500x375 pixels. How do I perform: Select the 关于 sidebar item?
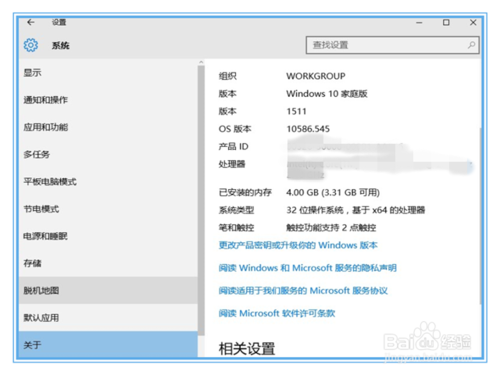(x=108, y=345)
